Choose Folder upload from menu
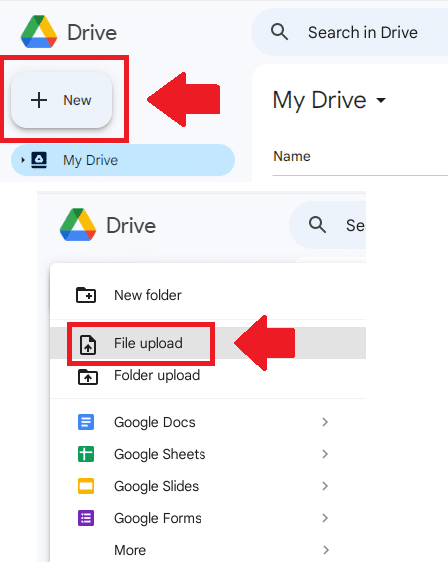Screen dimensions: 448x562 (208, 375)
